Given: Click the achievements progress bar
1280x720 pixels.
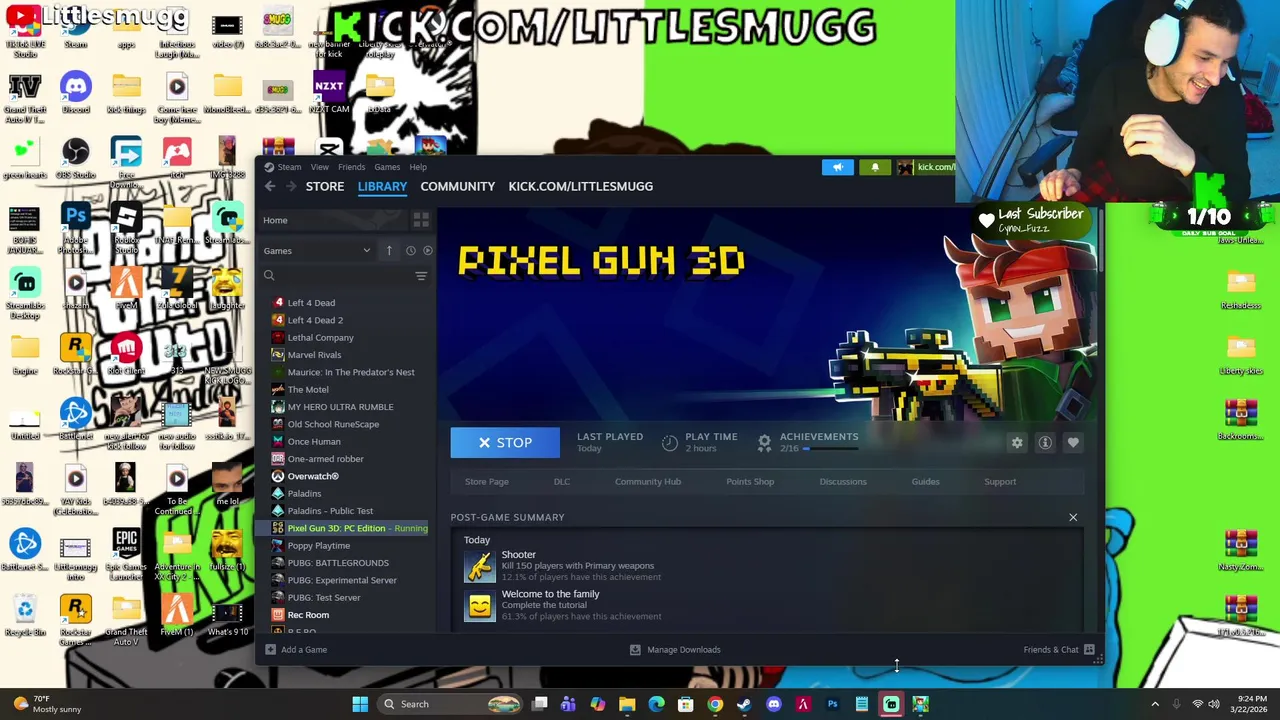Looking at the screenshot, I should pyautogui.click(x=829, y=448).
